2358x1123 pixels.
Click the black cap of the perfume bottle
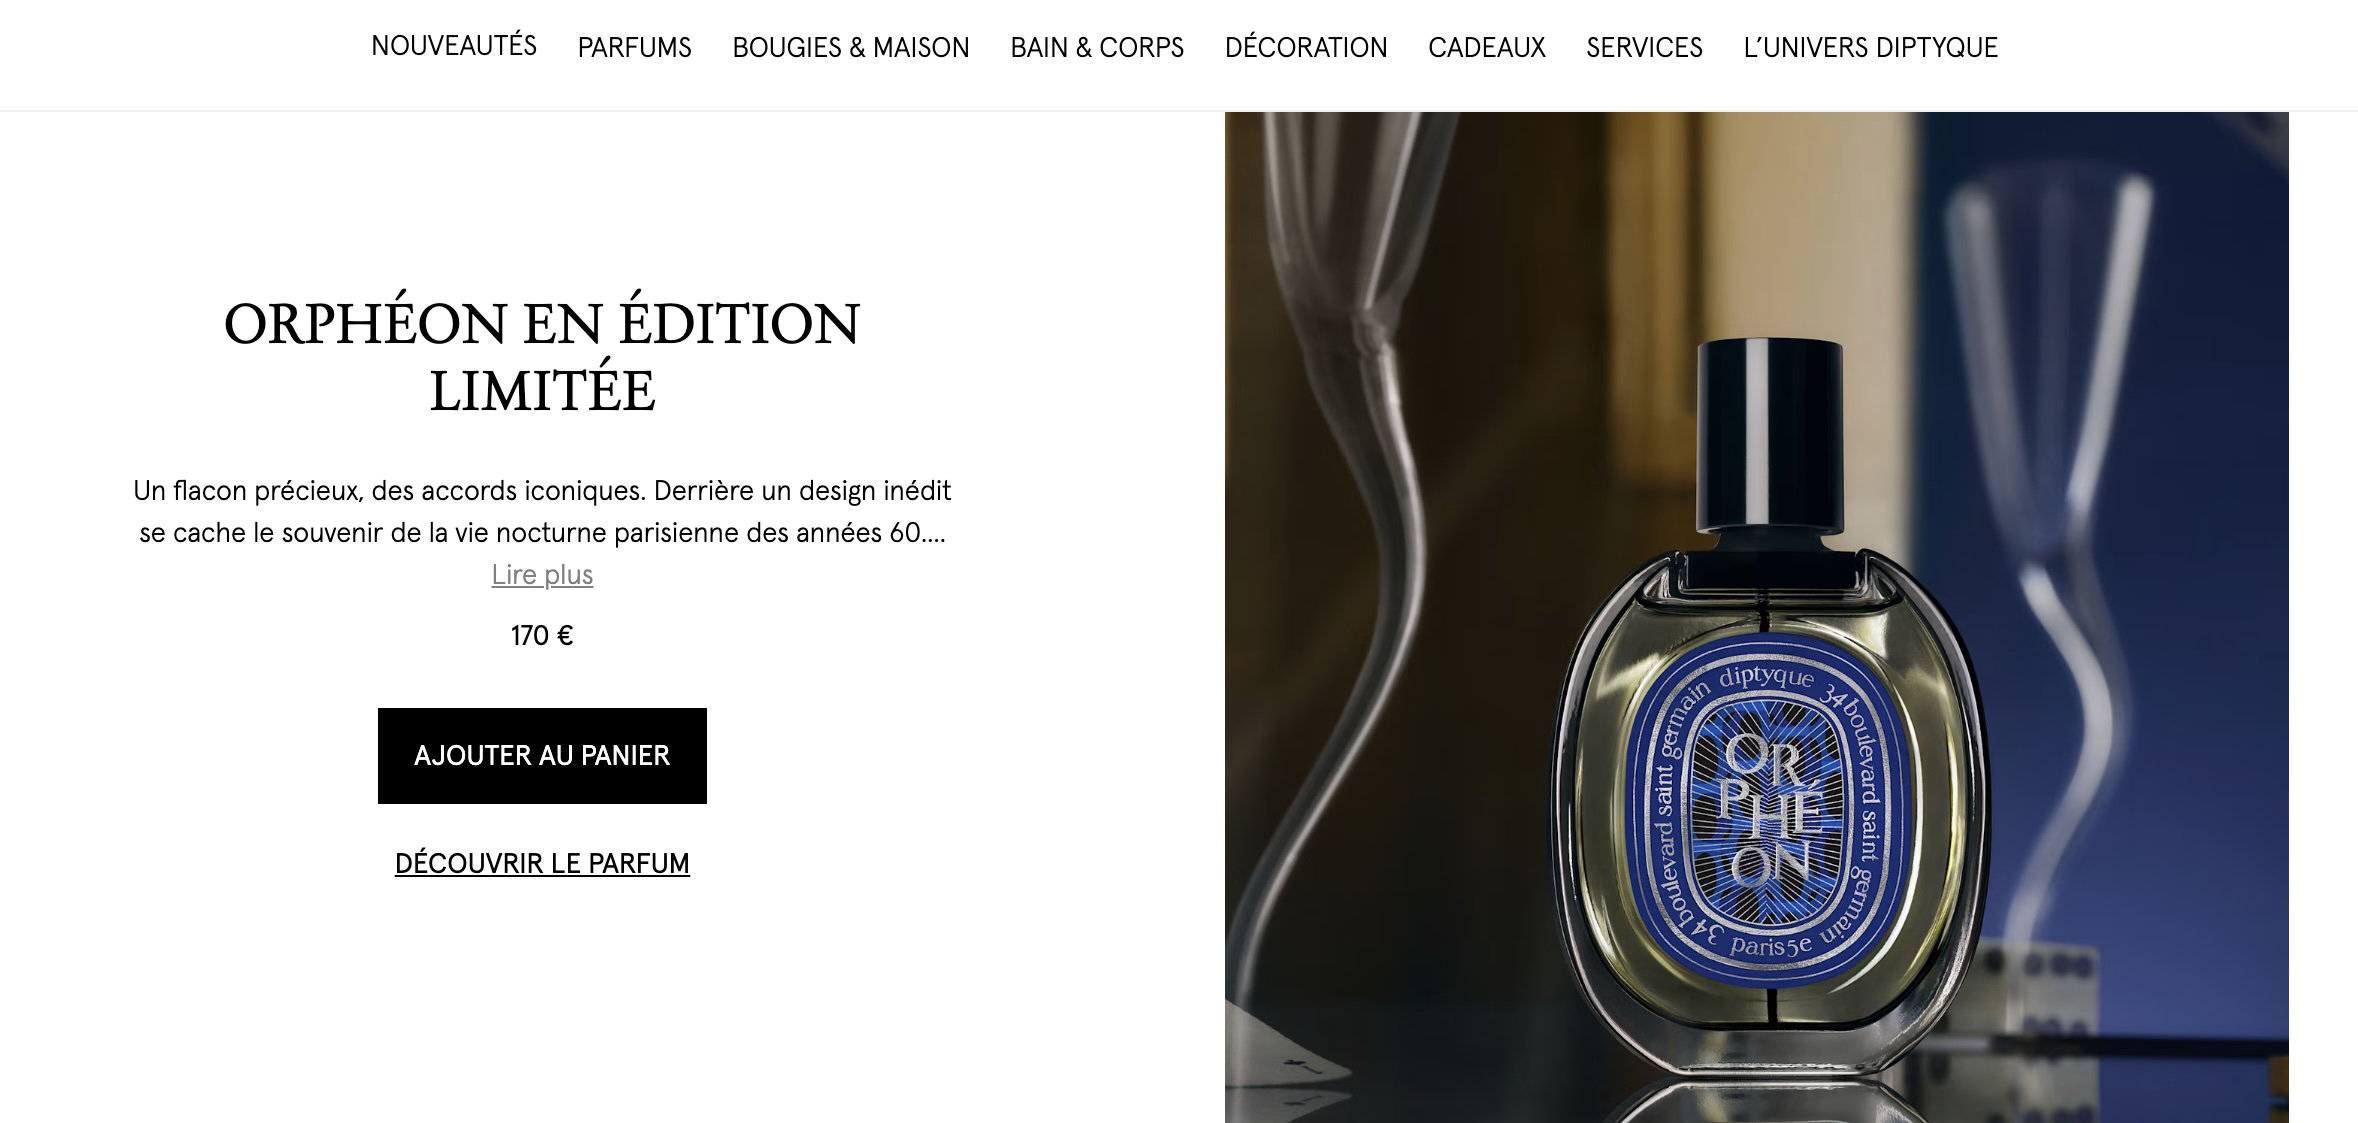tap(1770, 435)
